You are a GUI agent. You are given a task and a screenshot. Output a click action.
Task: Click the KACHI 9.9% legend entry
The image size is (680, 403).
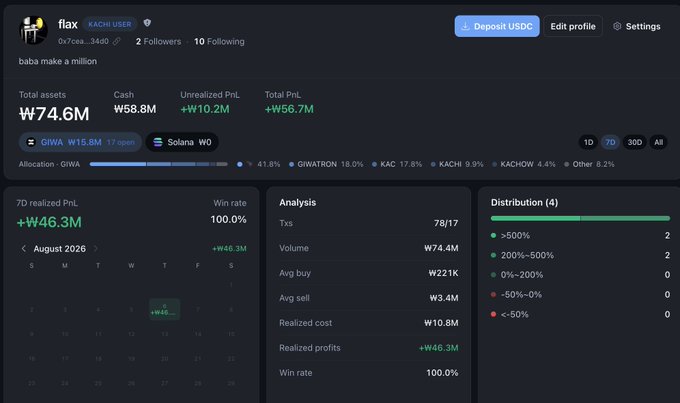[457, 164]
